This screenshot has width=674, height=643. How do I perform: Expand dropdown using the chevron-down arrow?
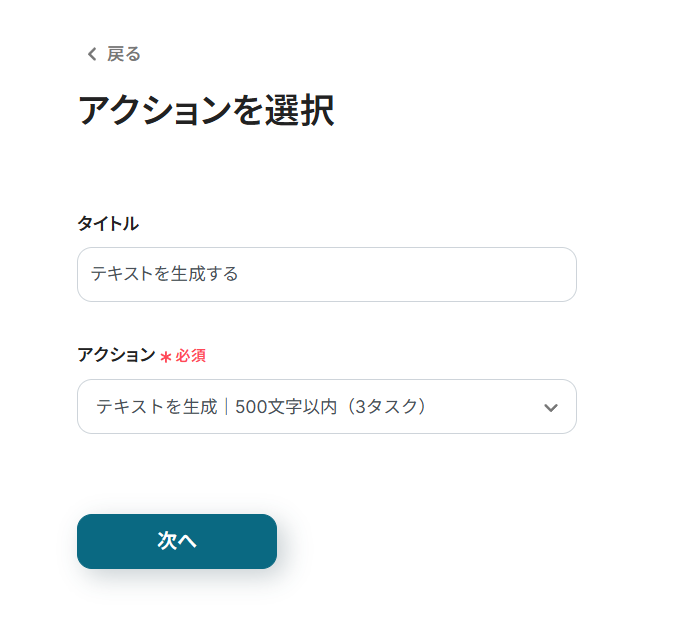pos(550,407)
